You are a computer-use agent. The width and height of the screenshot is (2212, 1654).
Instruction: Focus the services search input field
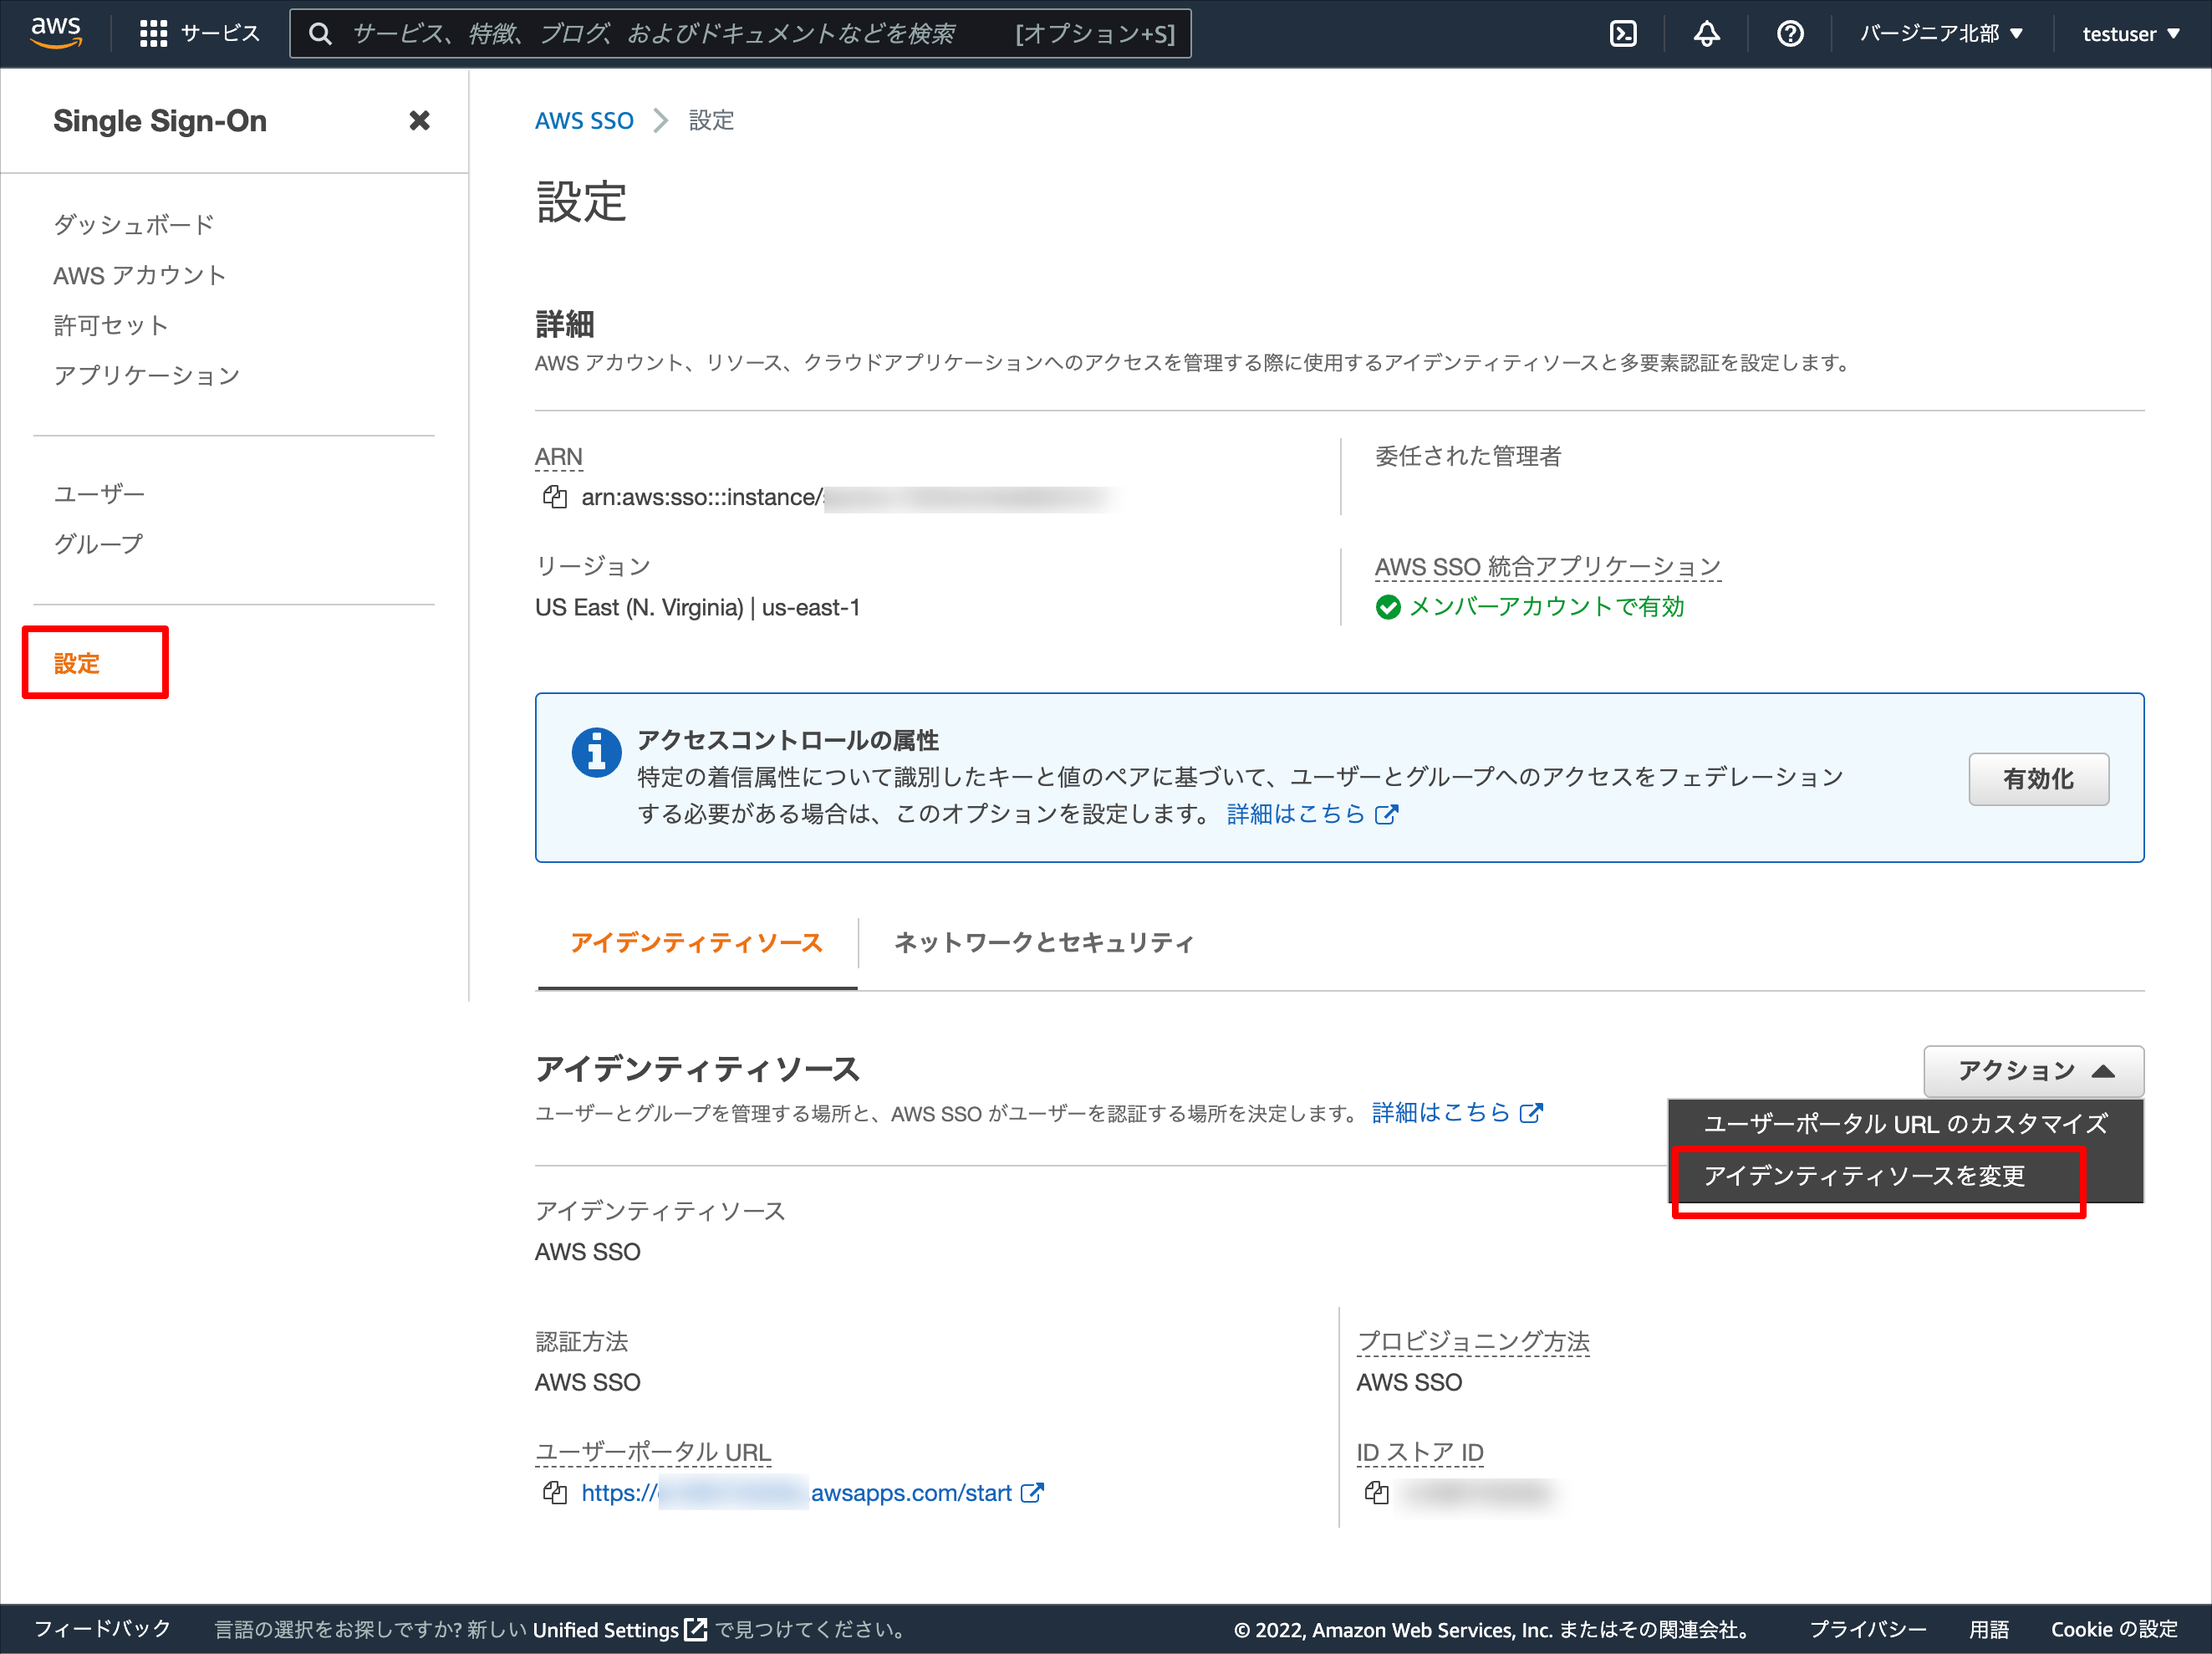pyautogui.click(x=740, y=34)
